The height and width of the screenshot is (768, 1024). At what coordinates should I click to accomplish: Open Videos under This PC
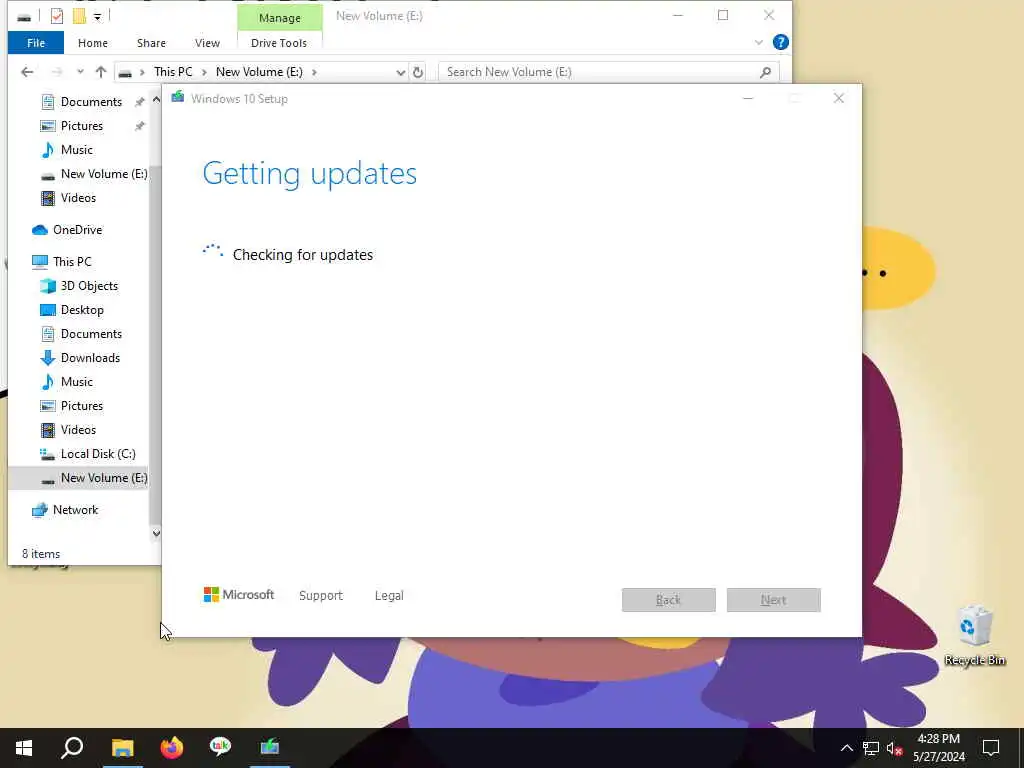78,430
